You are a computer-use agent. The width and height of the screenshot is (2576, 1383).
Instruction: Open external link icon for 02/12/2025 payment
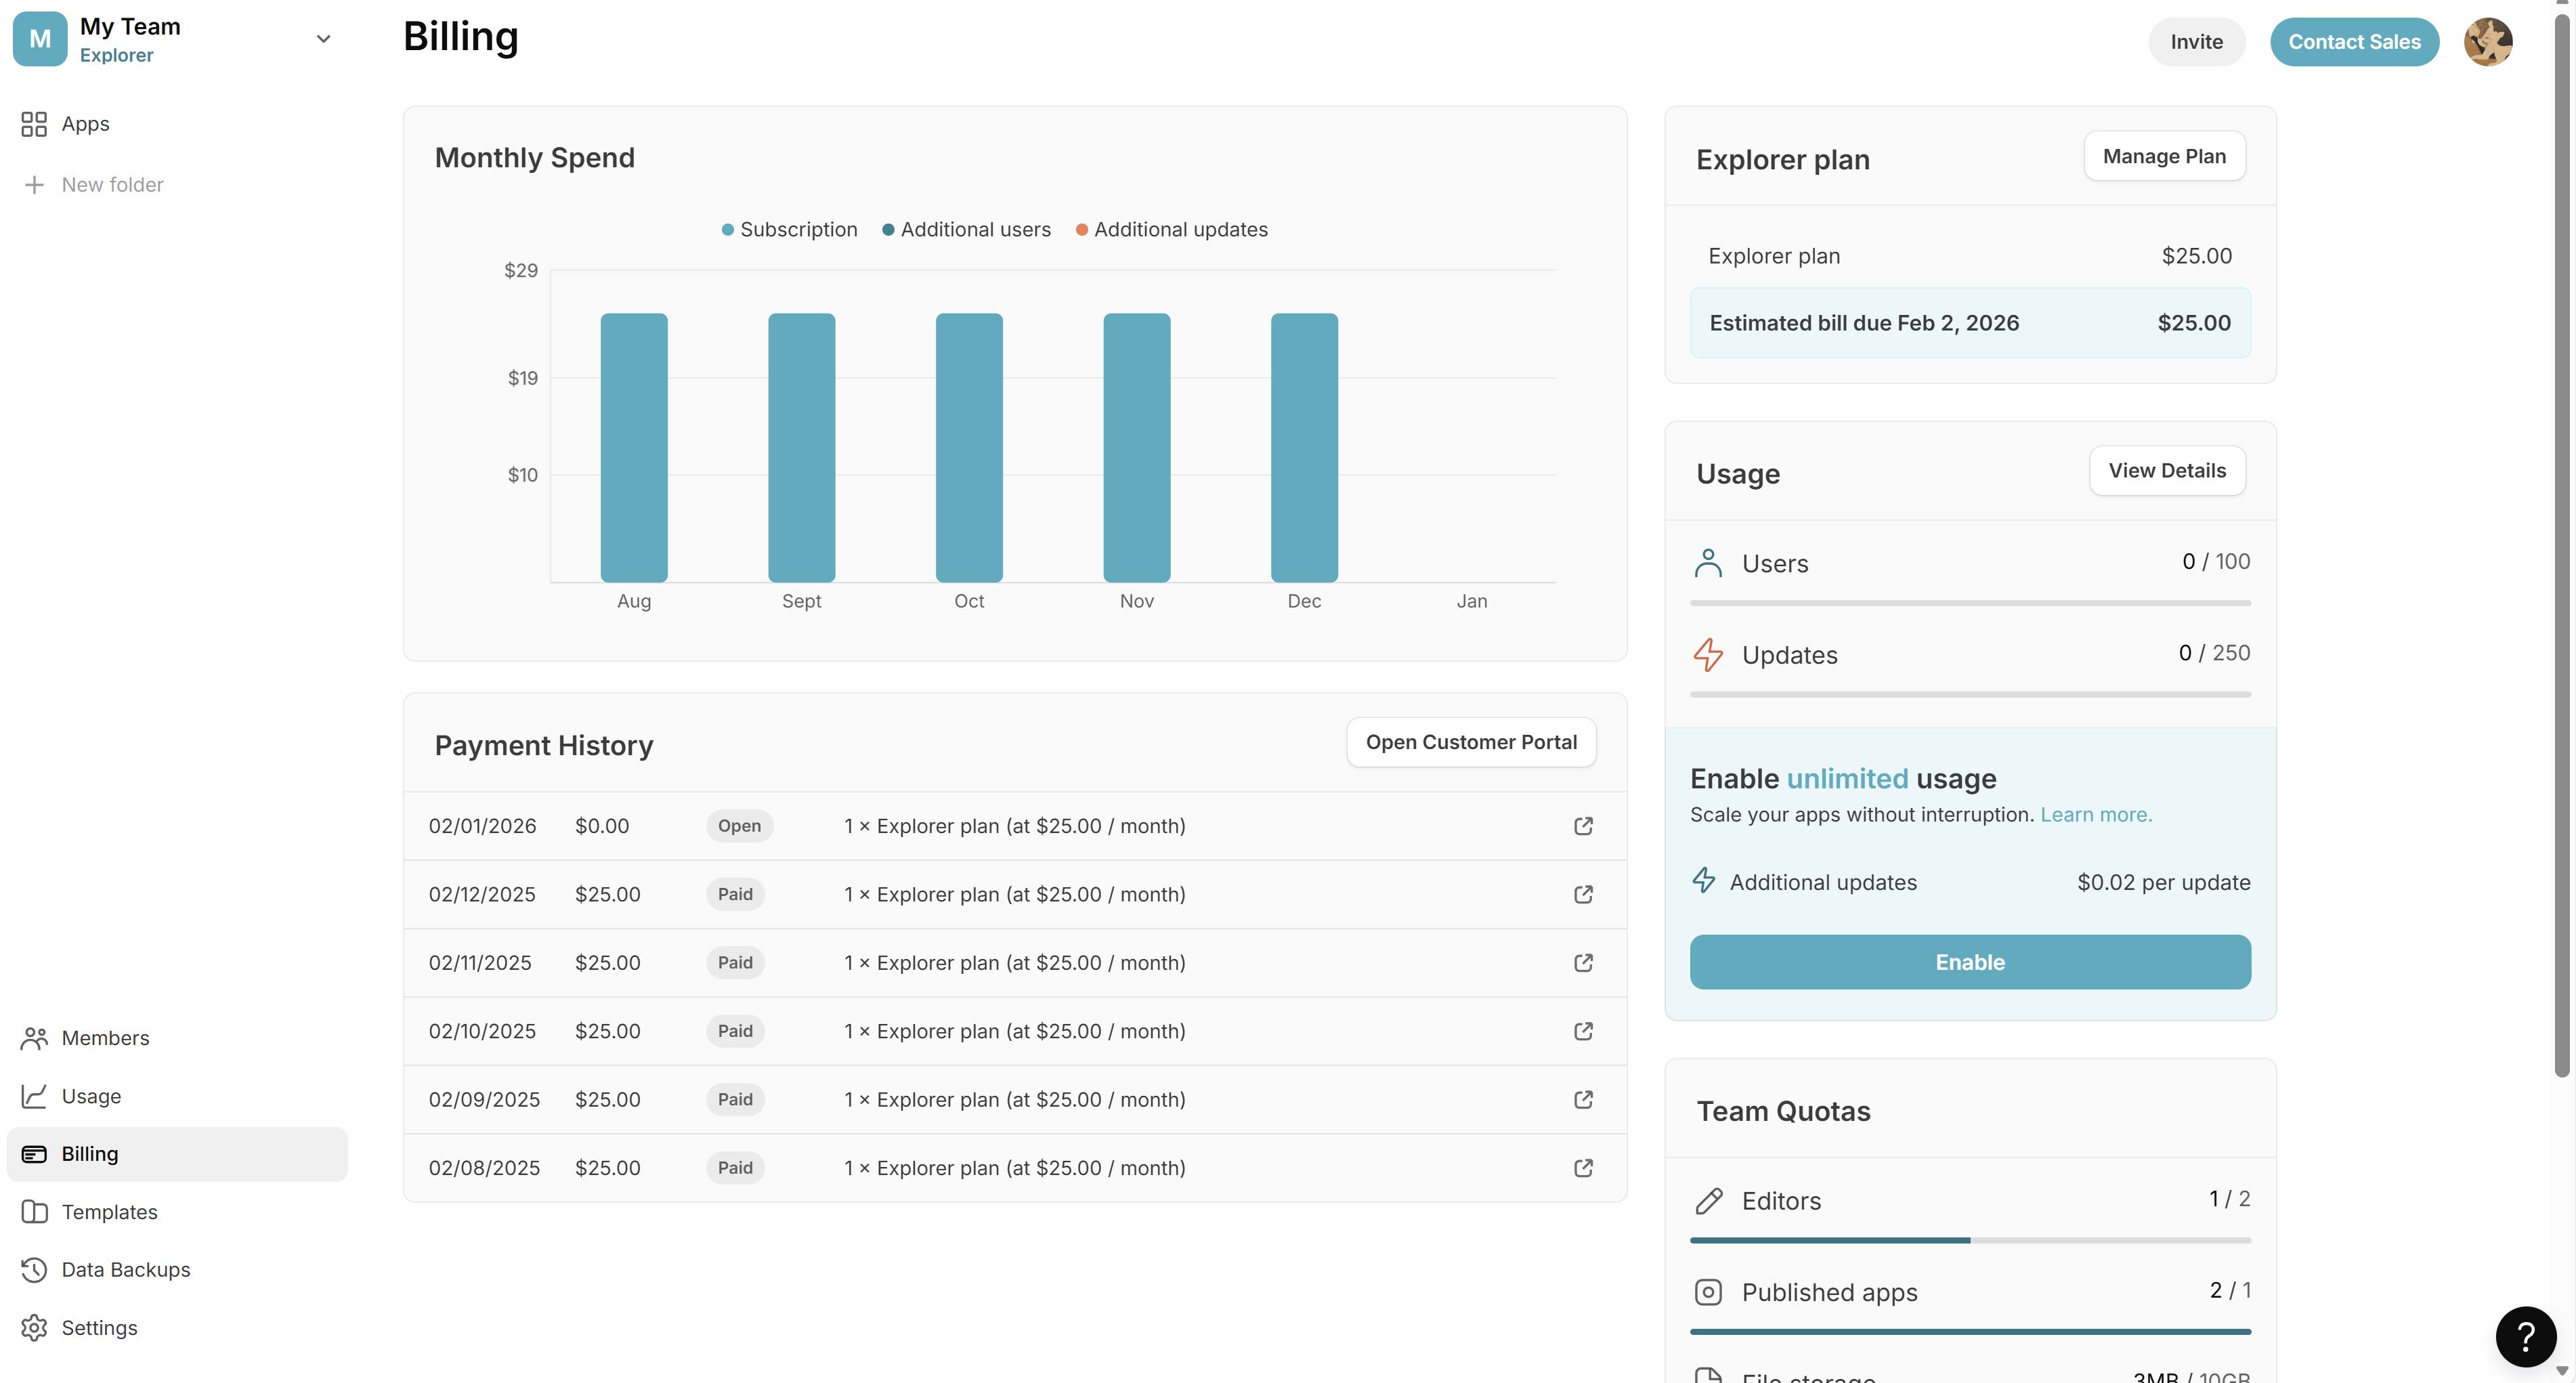pyautogui.click(x=1583, y=894)
